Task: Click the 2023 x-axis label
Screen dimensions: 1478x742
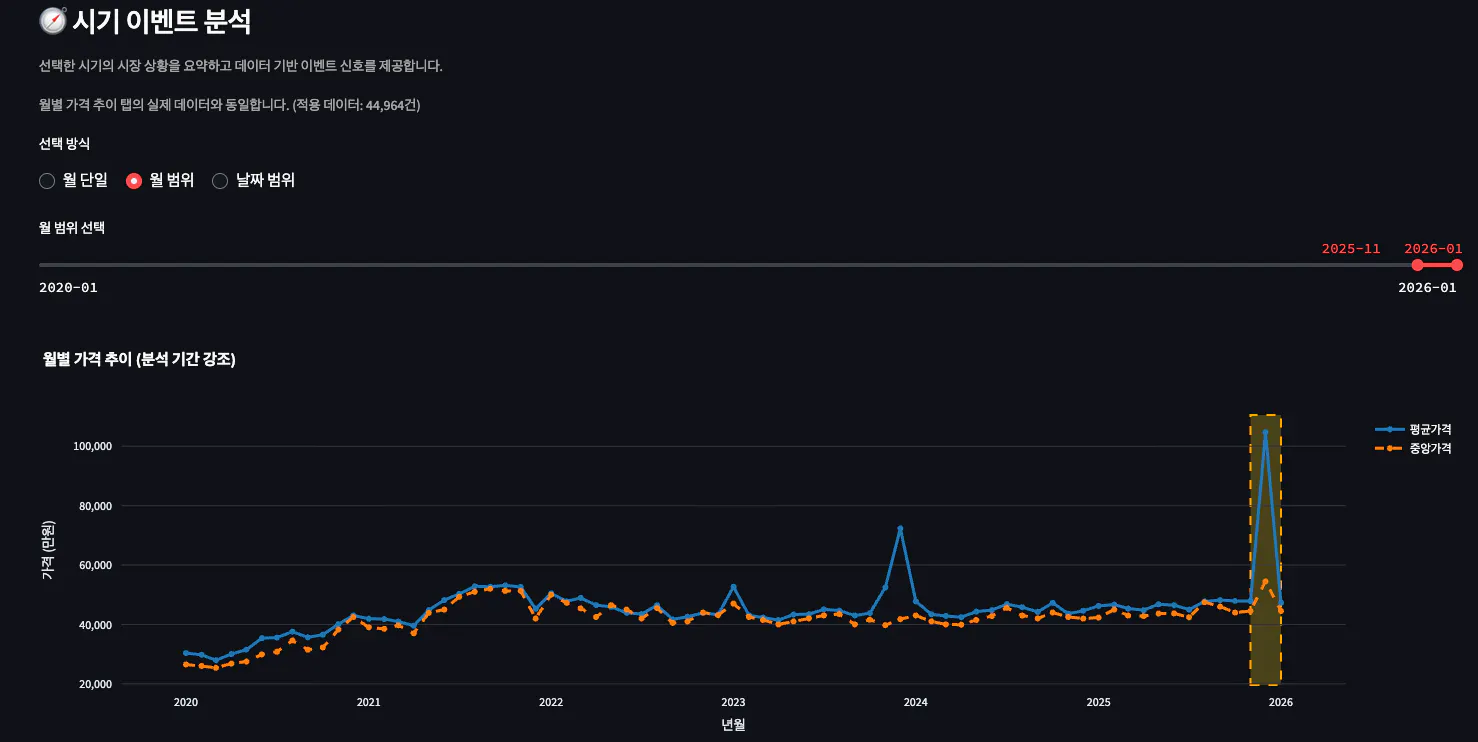Action: click(x=733, y=702)
